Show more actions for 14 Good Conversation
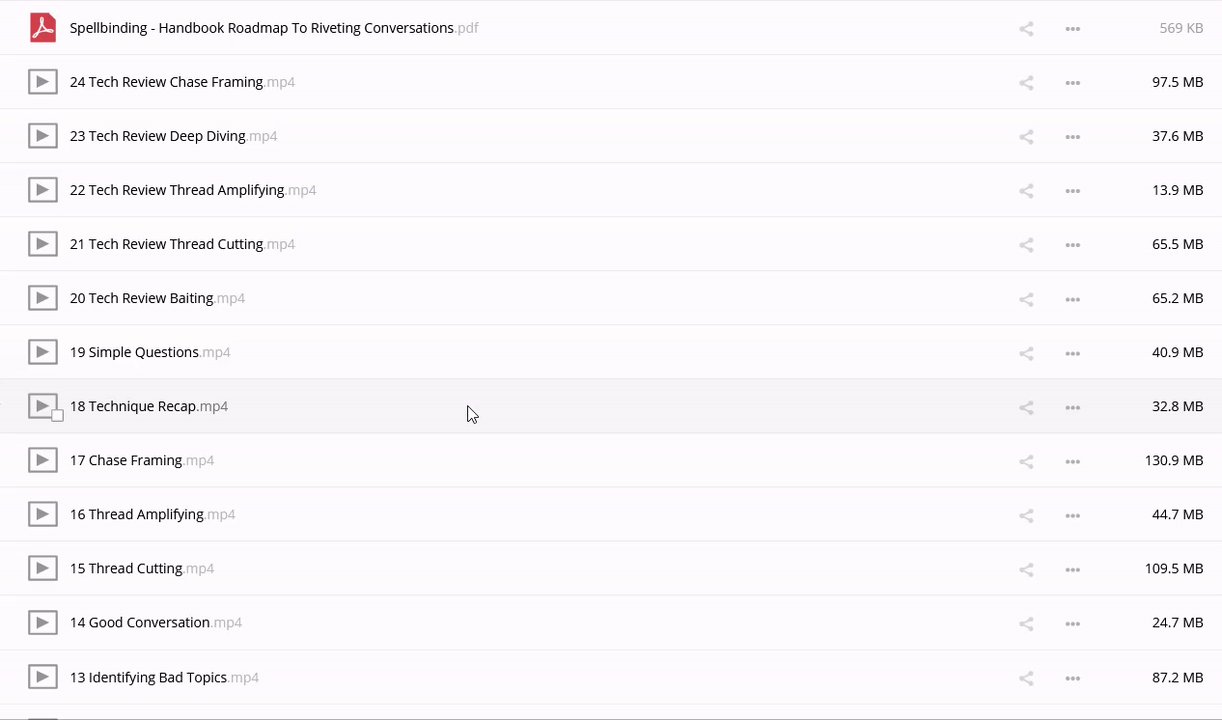This screenshot has height=720, width=1222. click(x=1073, y=623)
